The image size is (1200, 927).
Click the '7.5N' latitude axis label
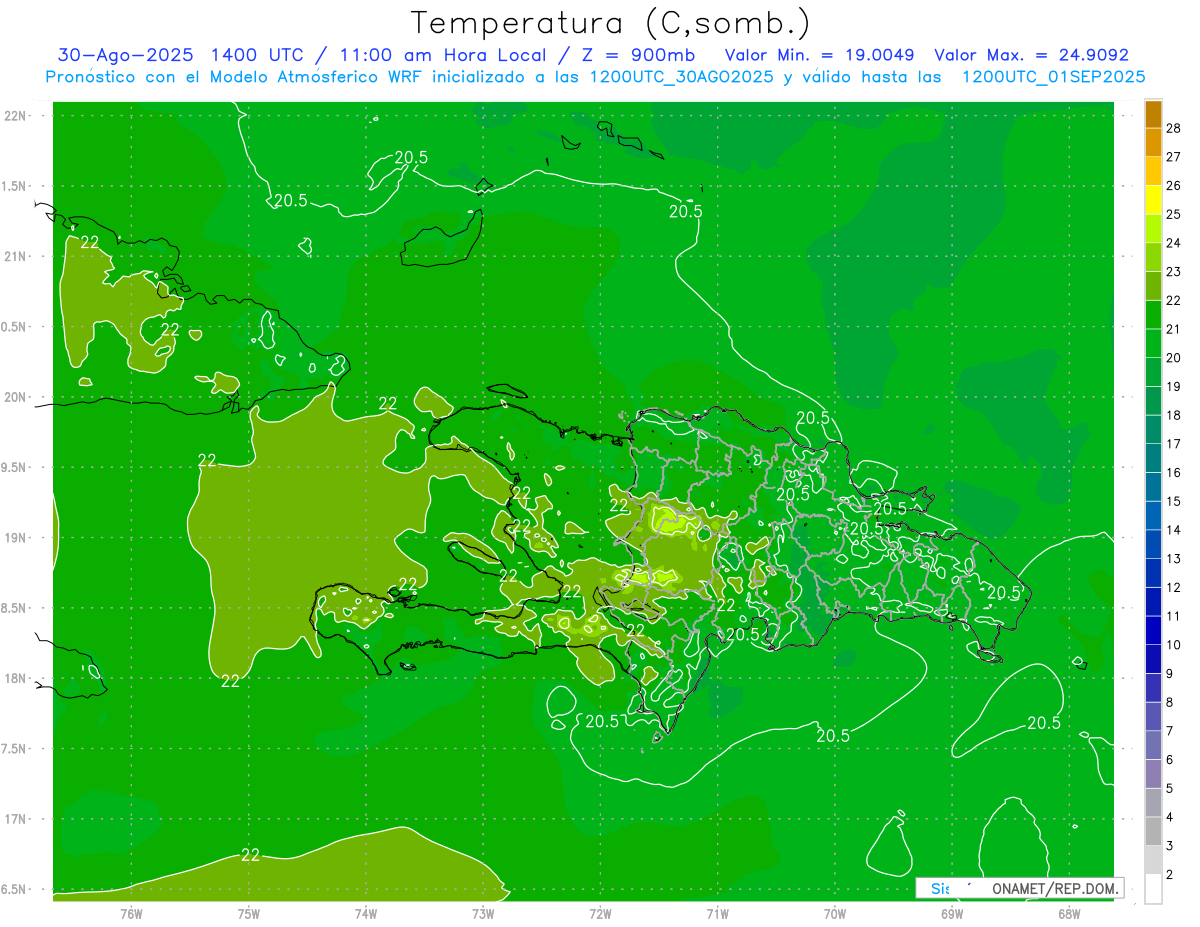tap(14, 749)
